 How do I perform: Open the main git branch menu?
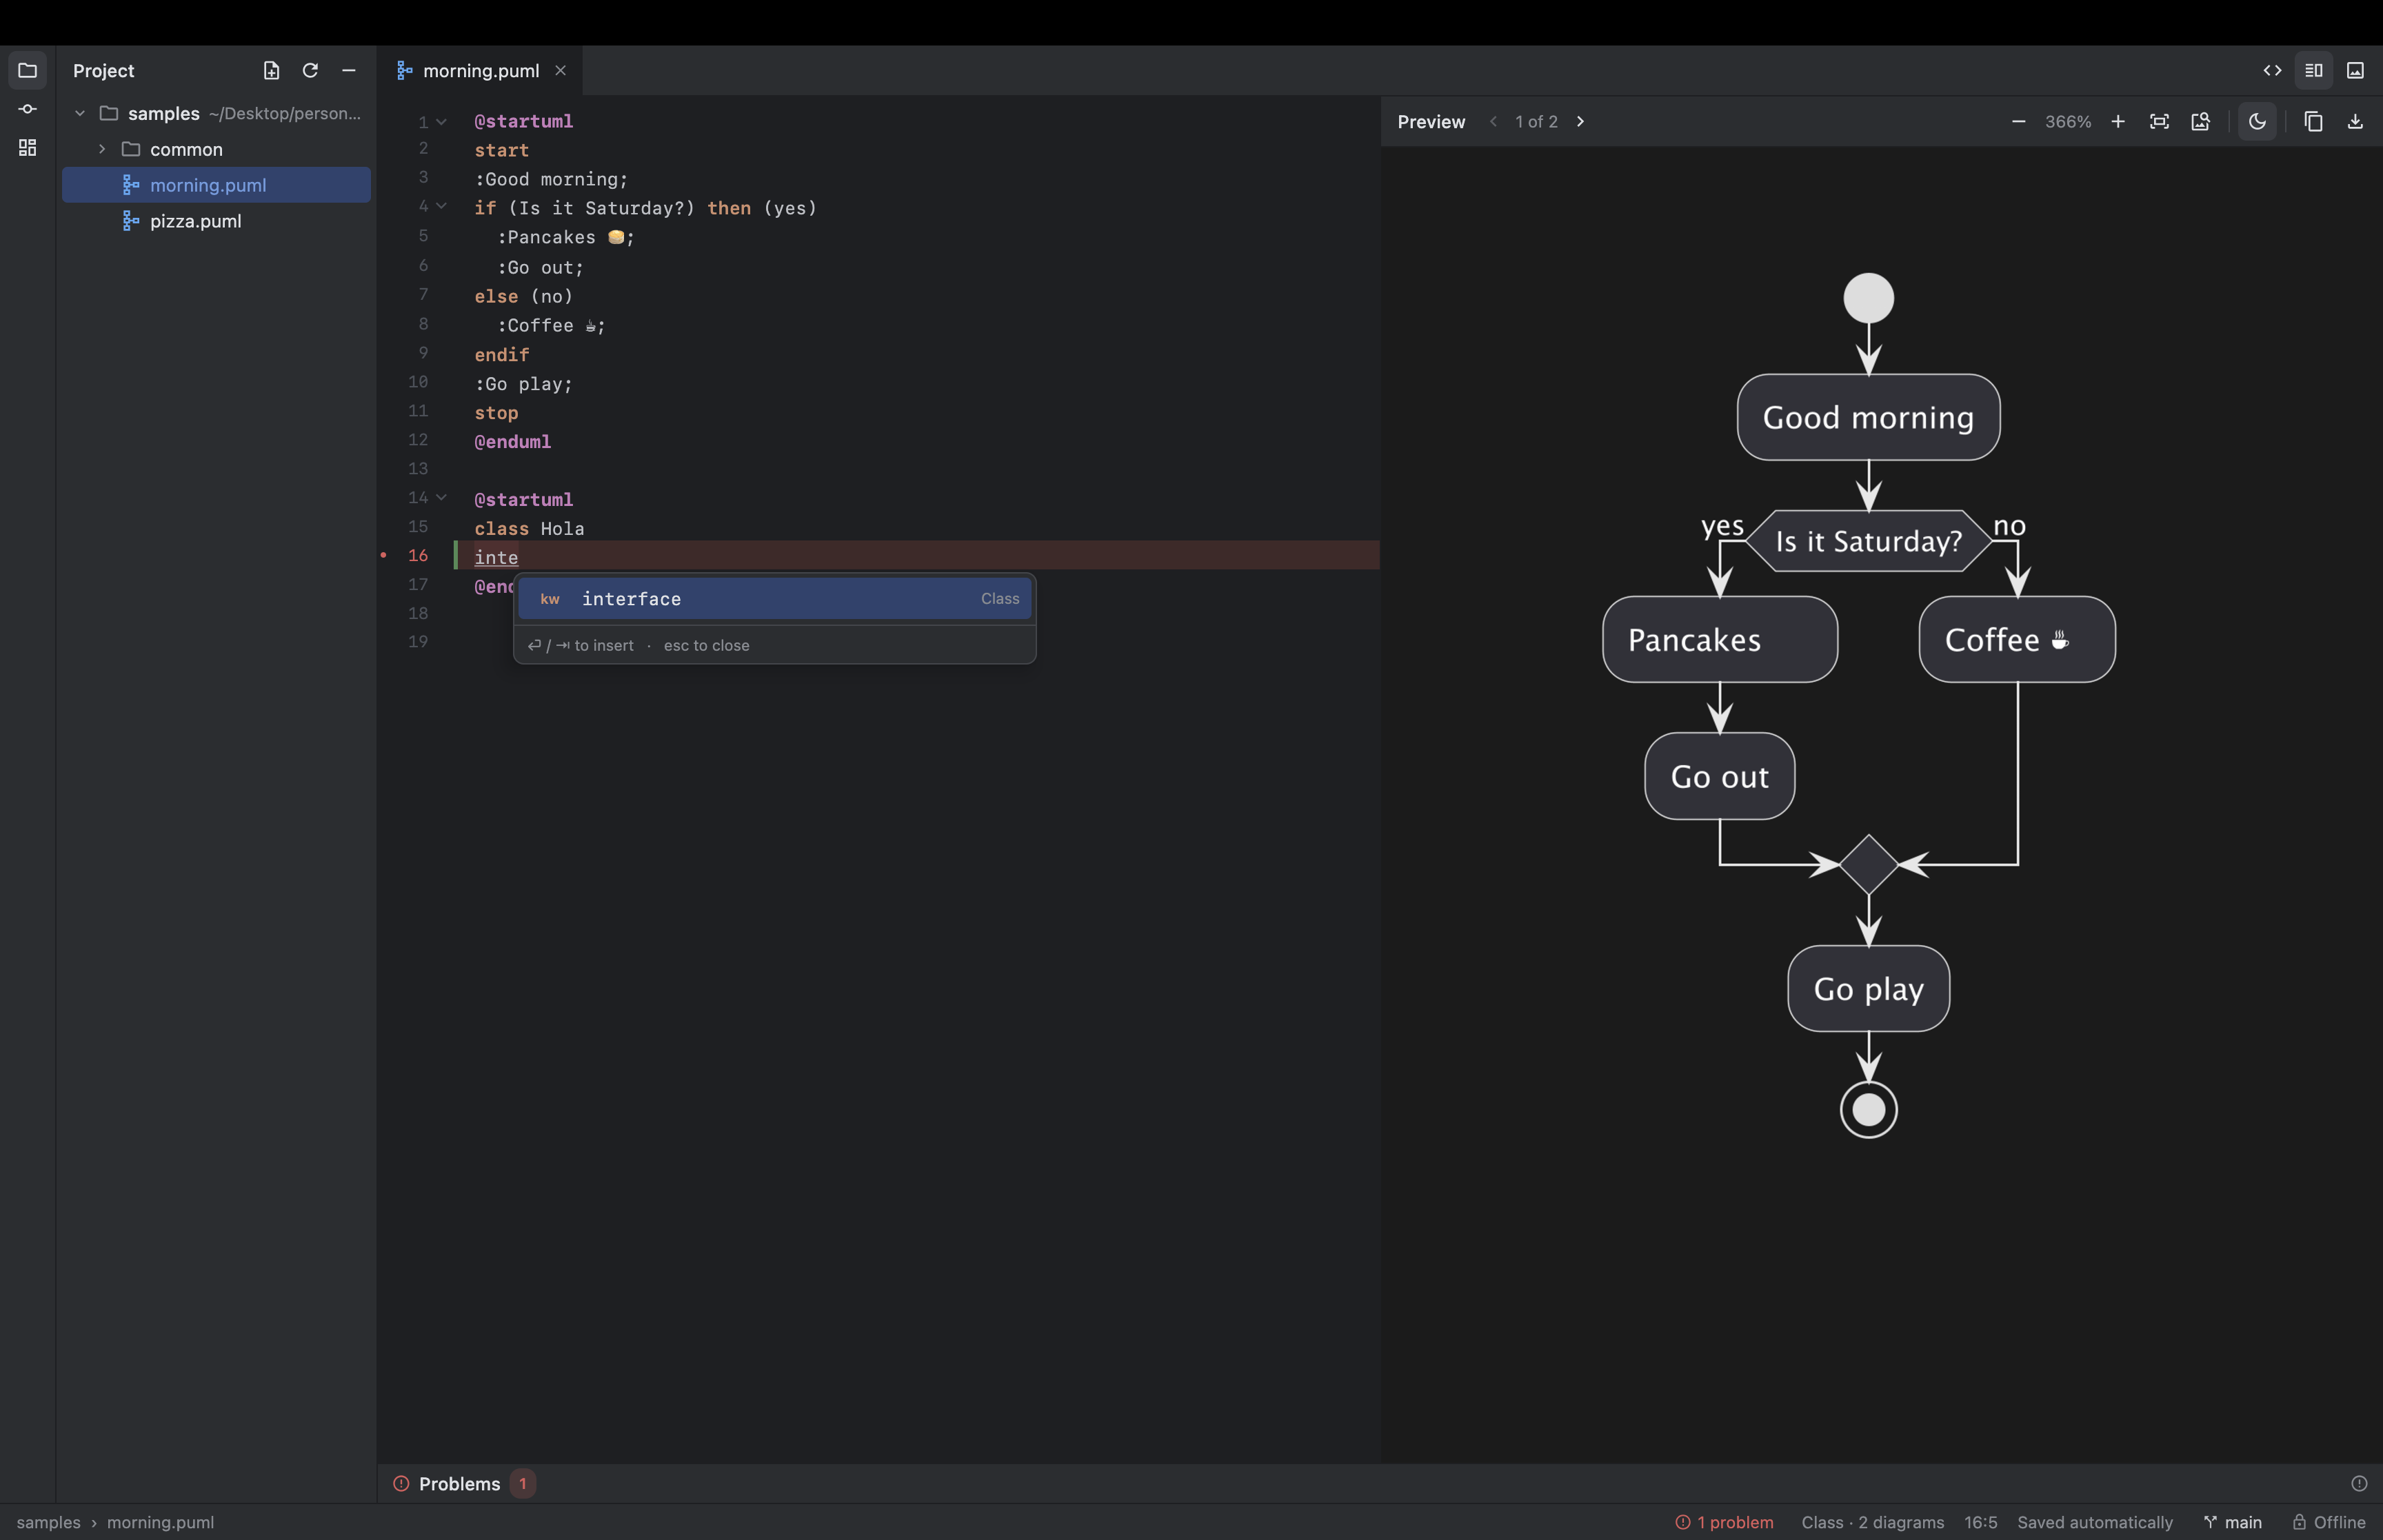[2232, 1522]
